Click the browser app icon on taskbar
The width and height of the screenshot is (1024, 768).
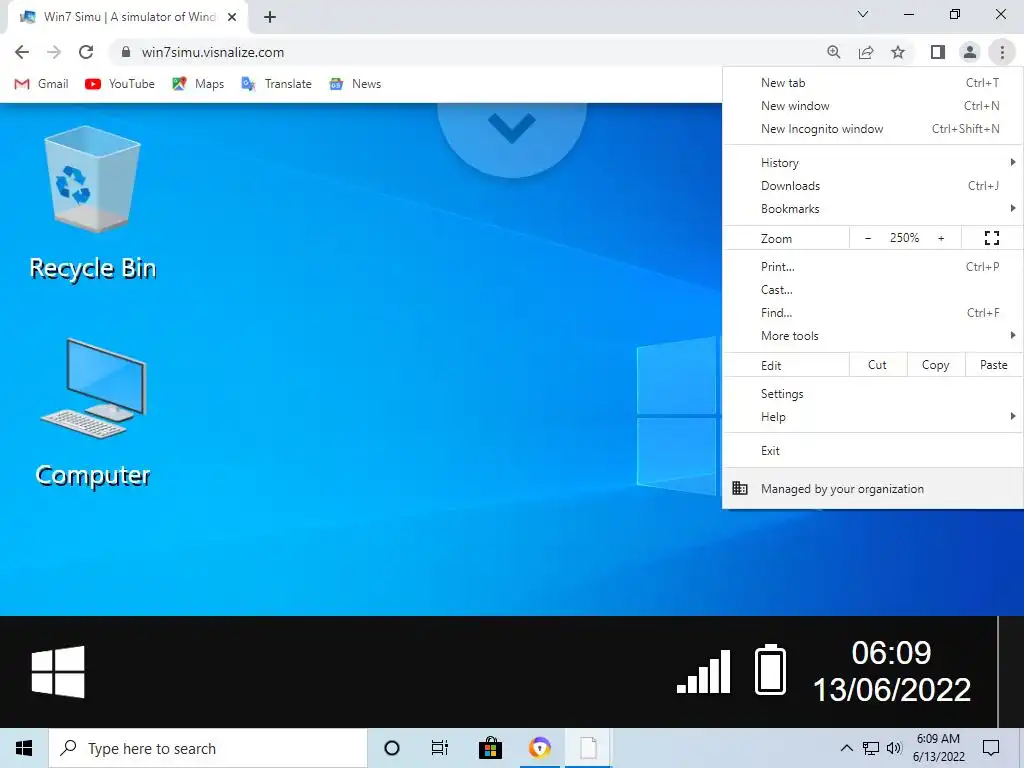click(539, 748)
